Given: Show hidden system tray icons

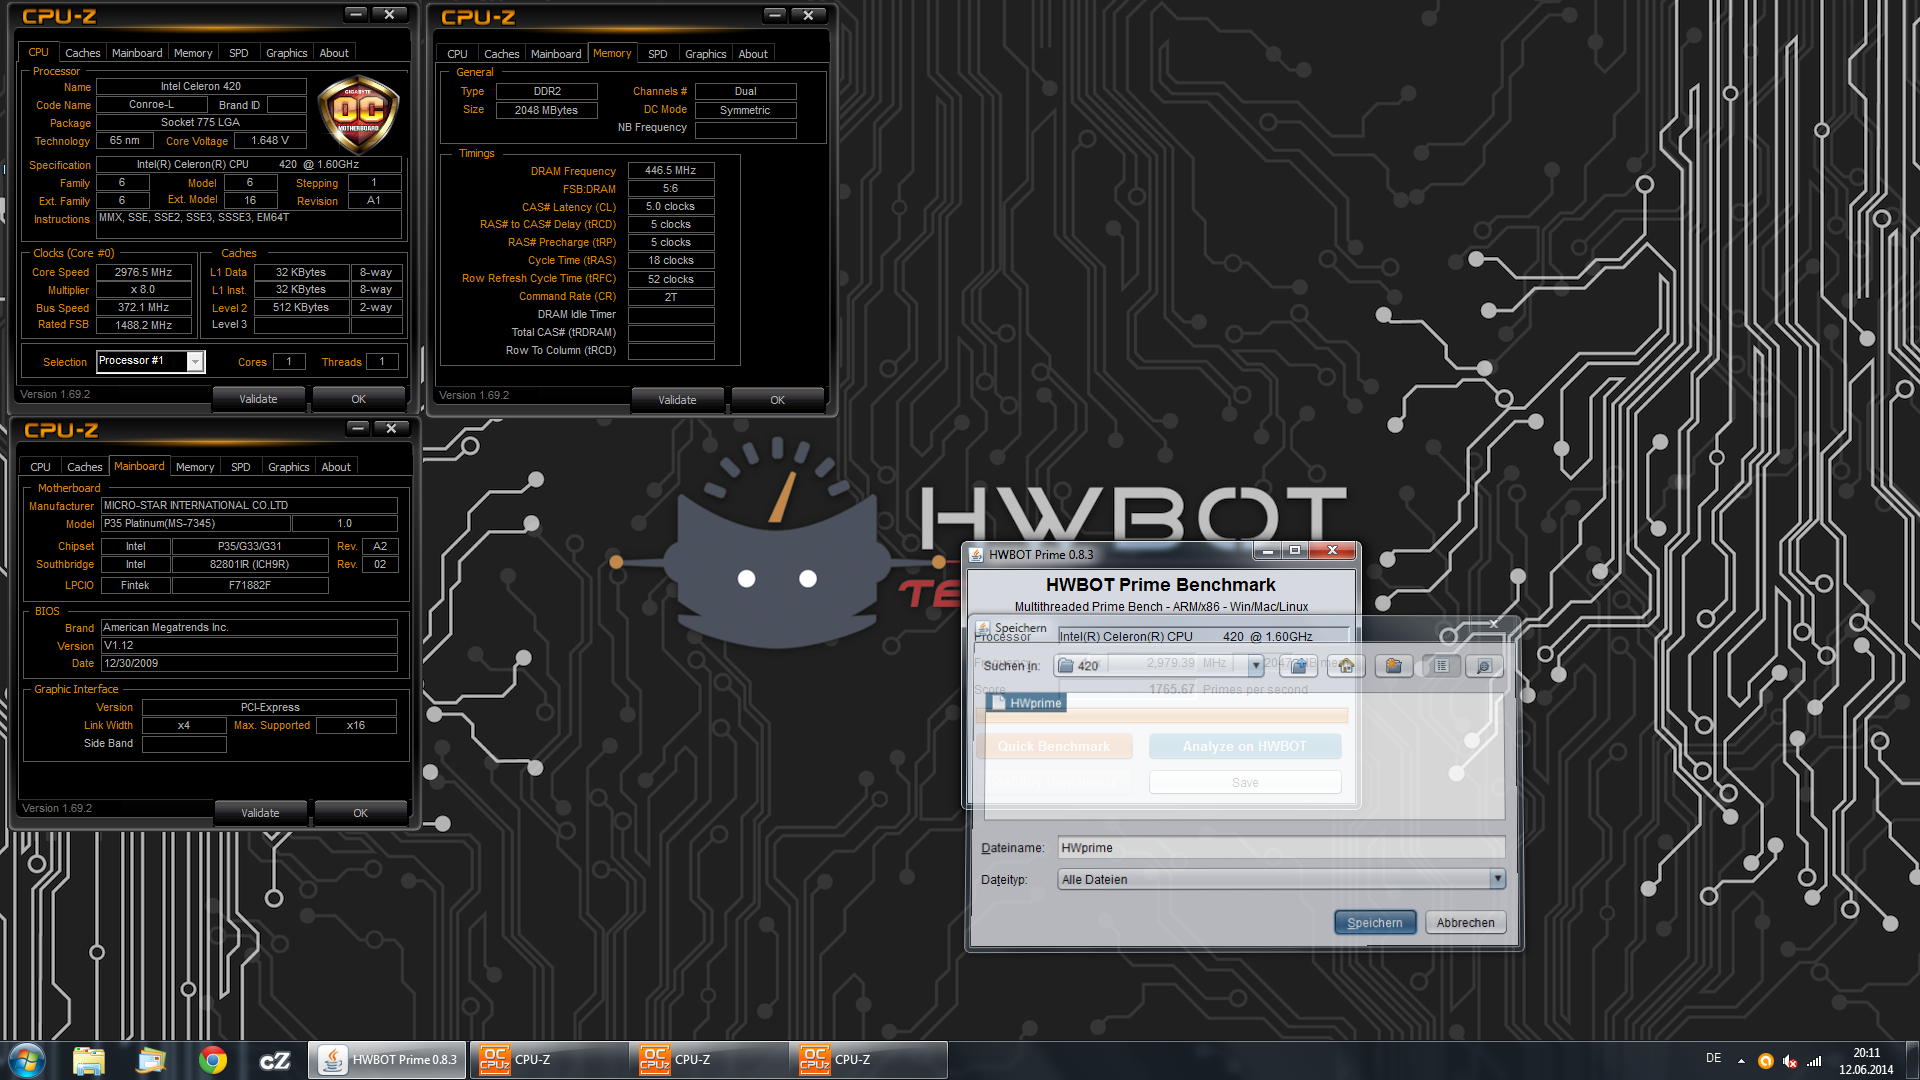Looking at the screenshot, I should pyautogui.click(x=1741, y=1061).
